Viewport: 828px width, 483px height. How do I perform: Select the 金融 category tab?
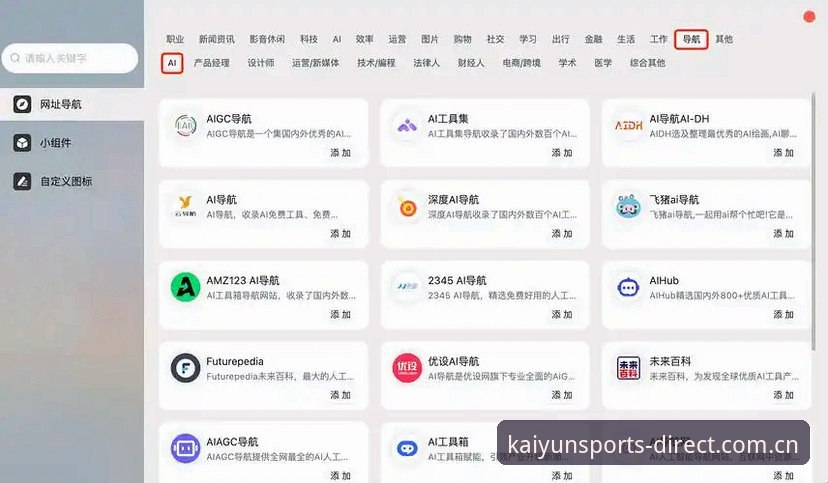click(x=594, y=39)
